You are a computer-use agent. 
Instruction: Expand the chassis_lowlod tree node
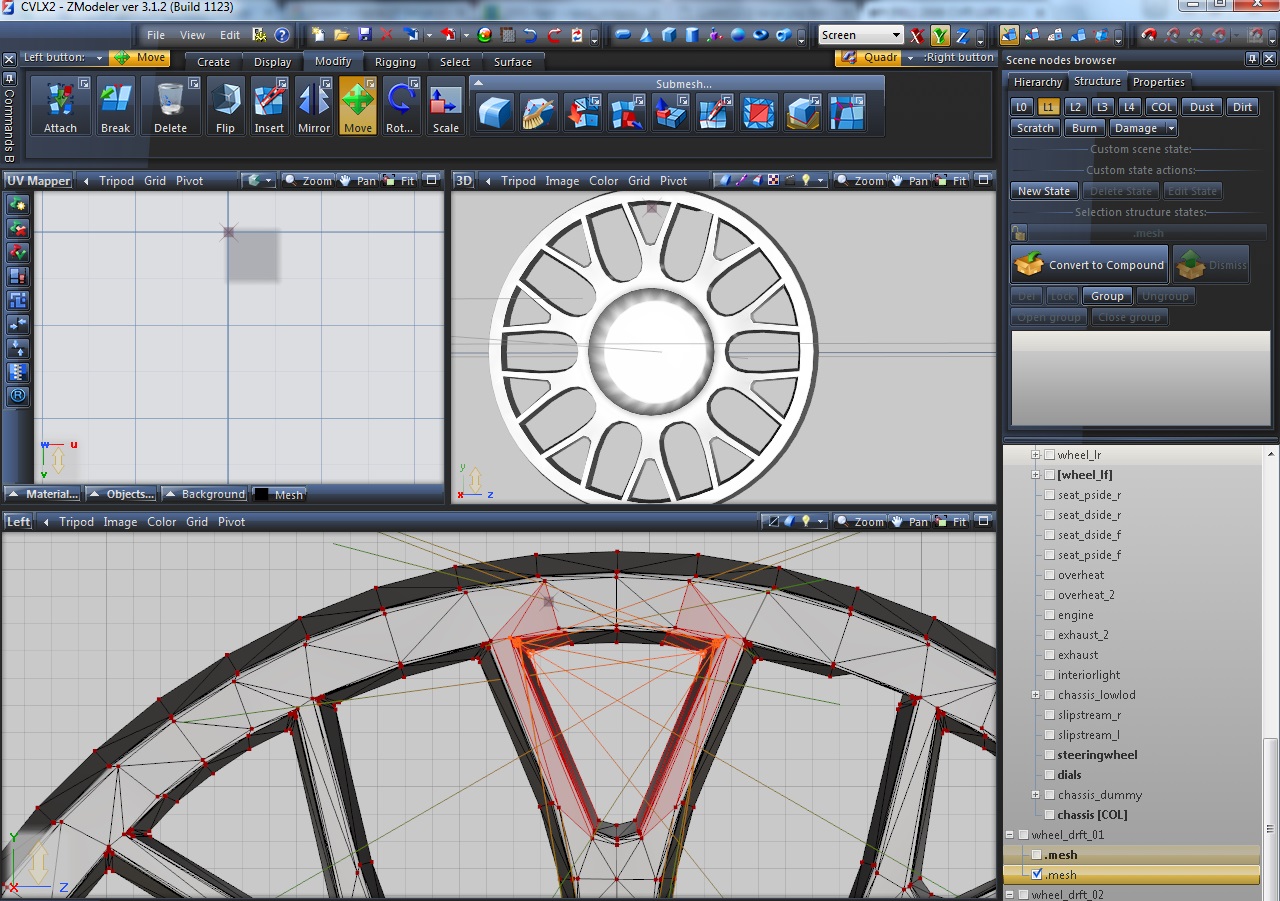pyautogui.click(x=1036, y=695)
